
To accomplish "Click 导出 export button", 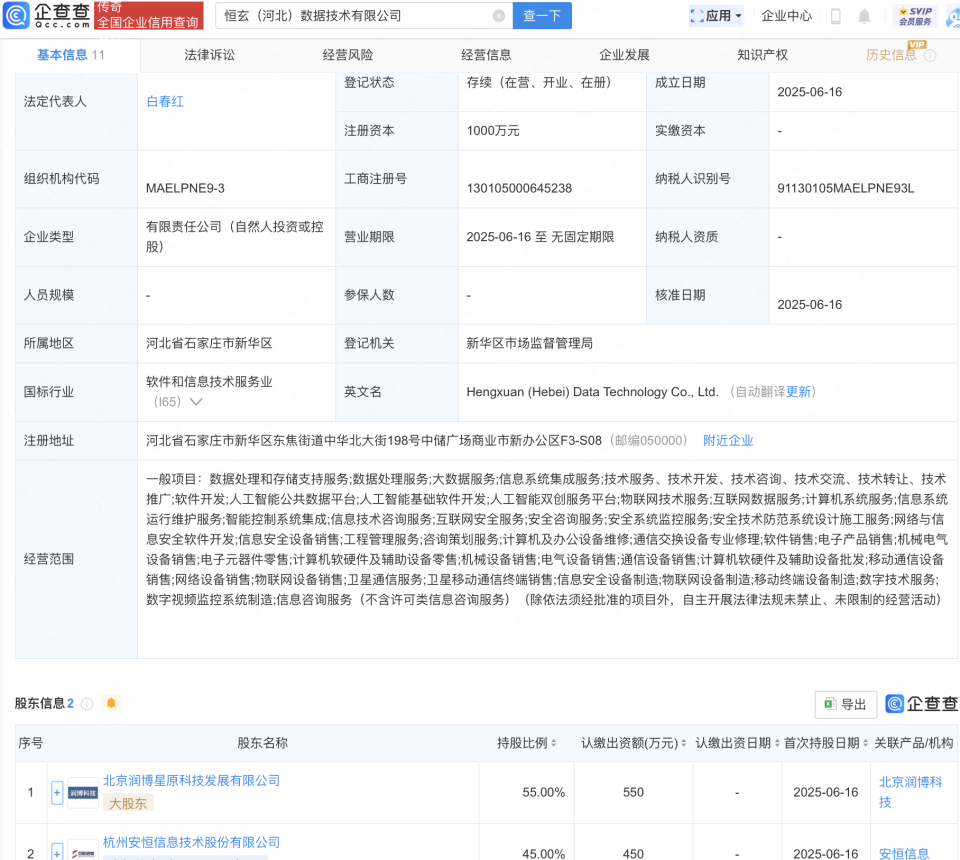I will 846,704.
